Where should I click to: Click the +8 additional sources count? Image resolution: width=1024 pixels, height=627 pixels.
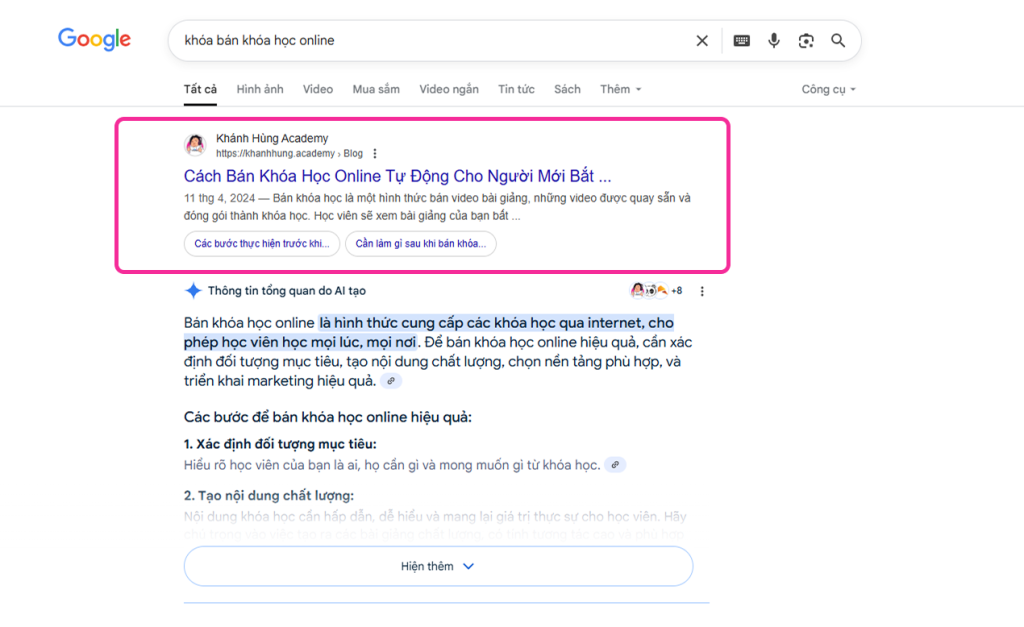click(x=677, y=291)
